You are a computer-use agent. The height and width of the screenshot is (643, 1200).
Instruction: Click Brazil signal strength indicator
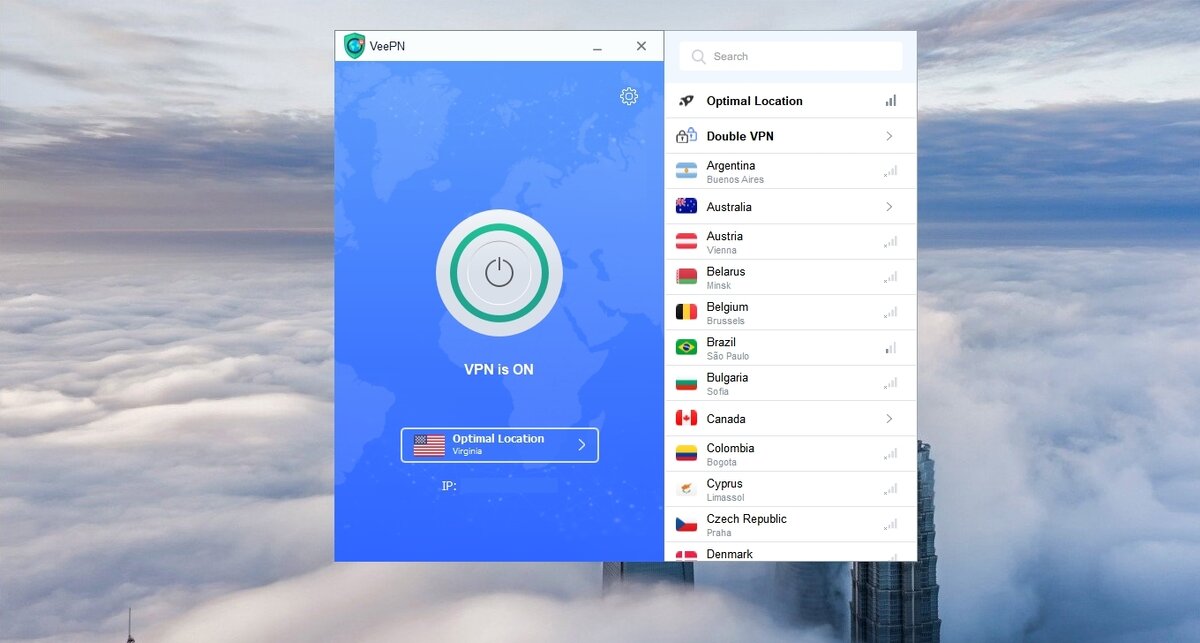click(x=890, y=348)
